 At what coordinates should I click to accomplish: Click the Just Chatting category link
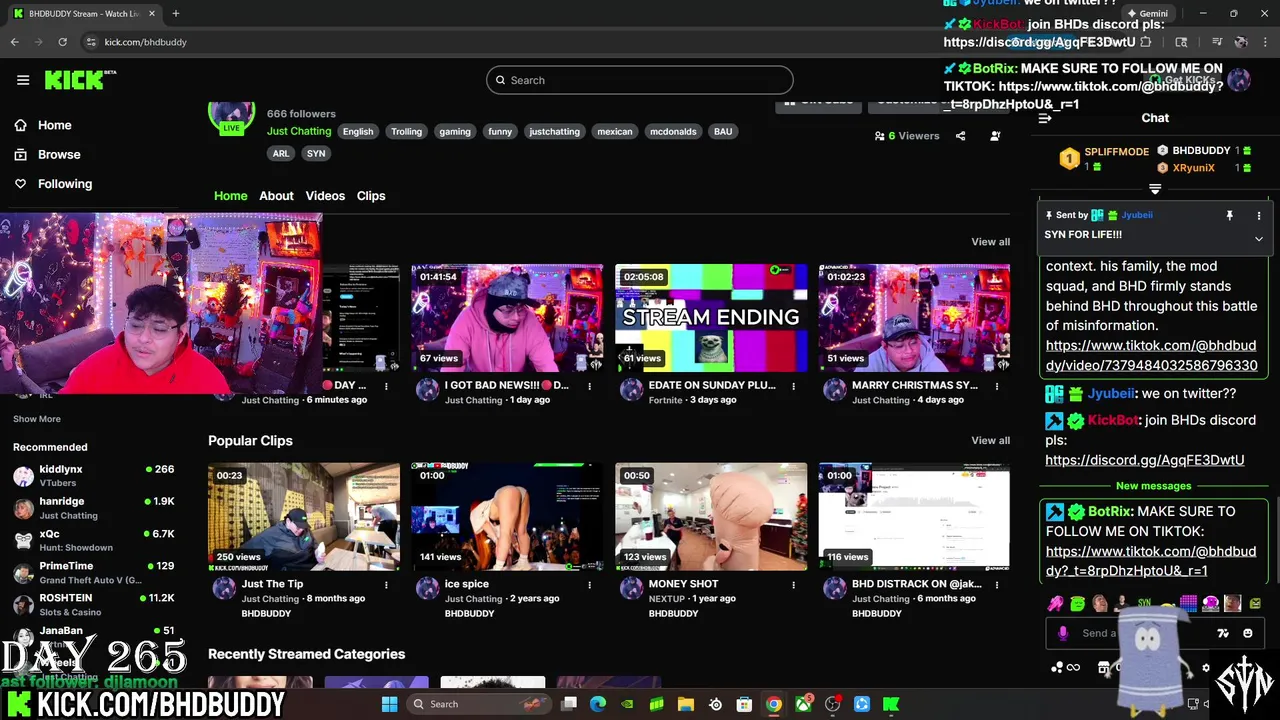pos(299,131)
